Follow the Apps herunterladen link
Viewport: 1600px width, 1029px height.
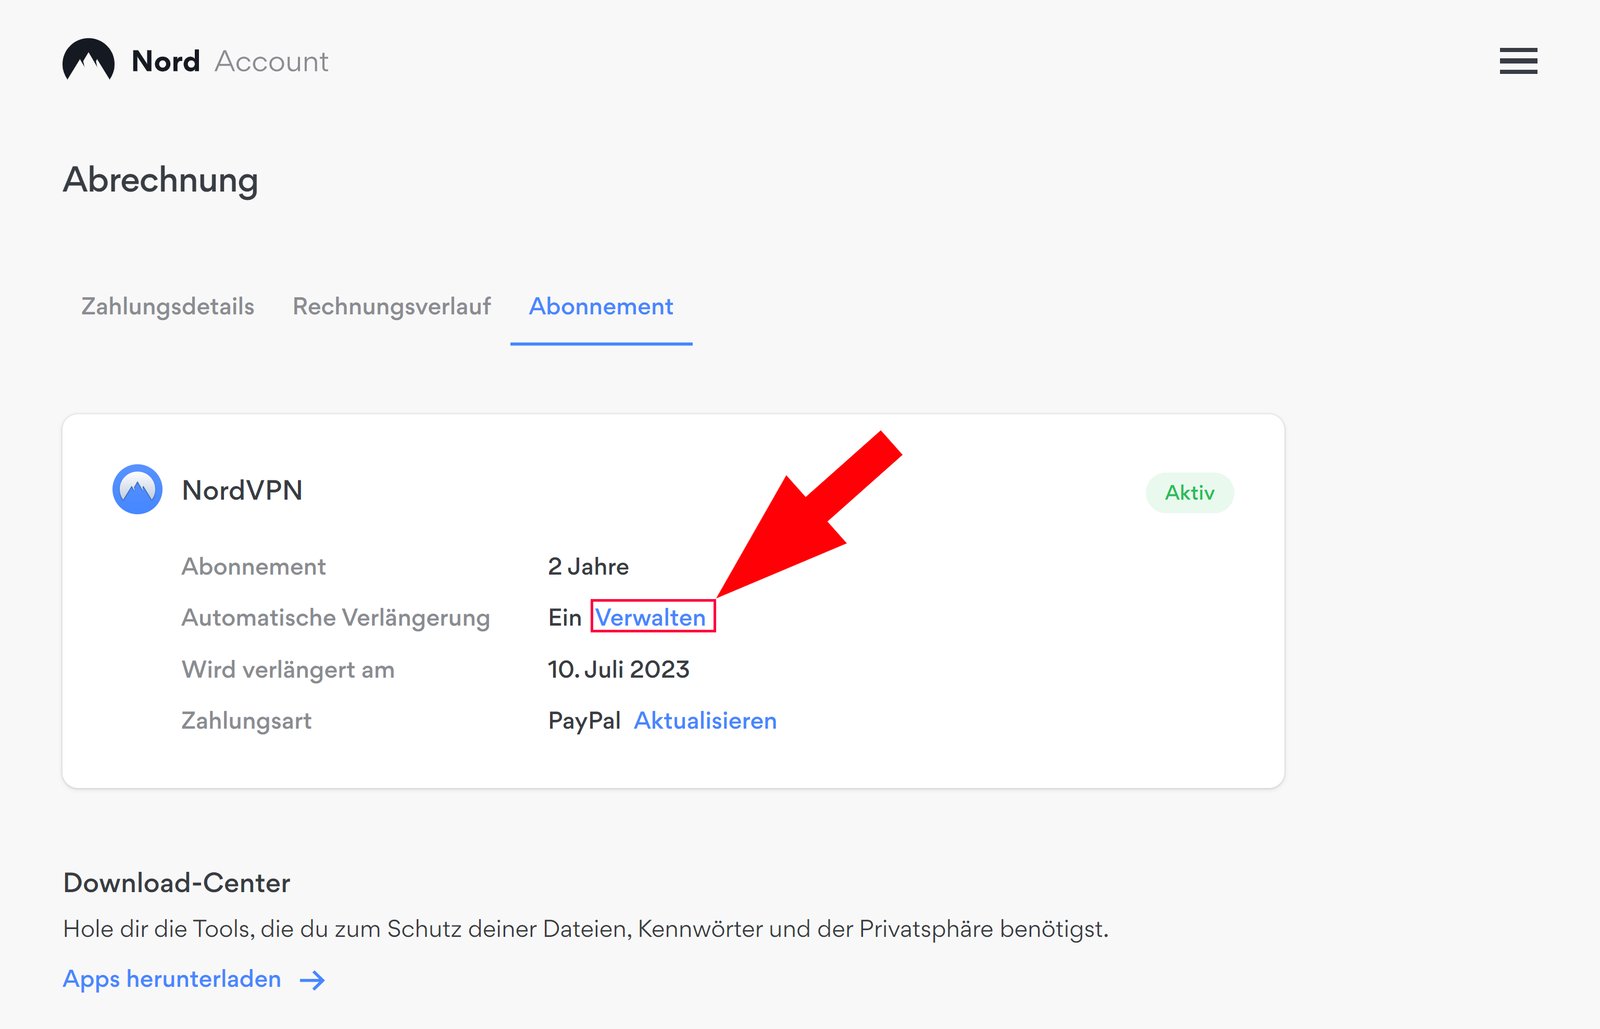point(172,979)
